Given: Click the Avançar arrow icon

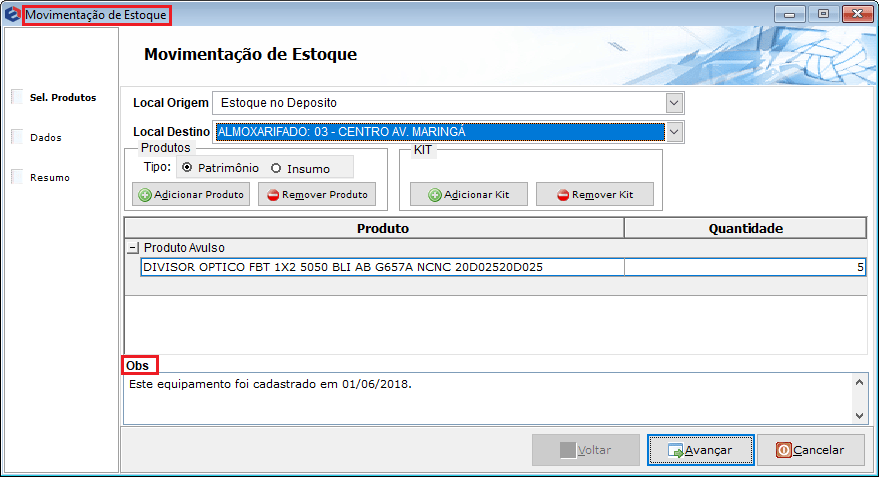Looking at the screenshot, I should pyautogui.click(x=676, y=451).
